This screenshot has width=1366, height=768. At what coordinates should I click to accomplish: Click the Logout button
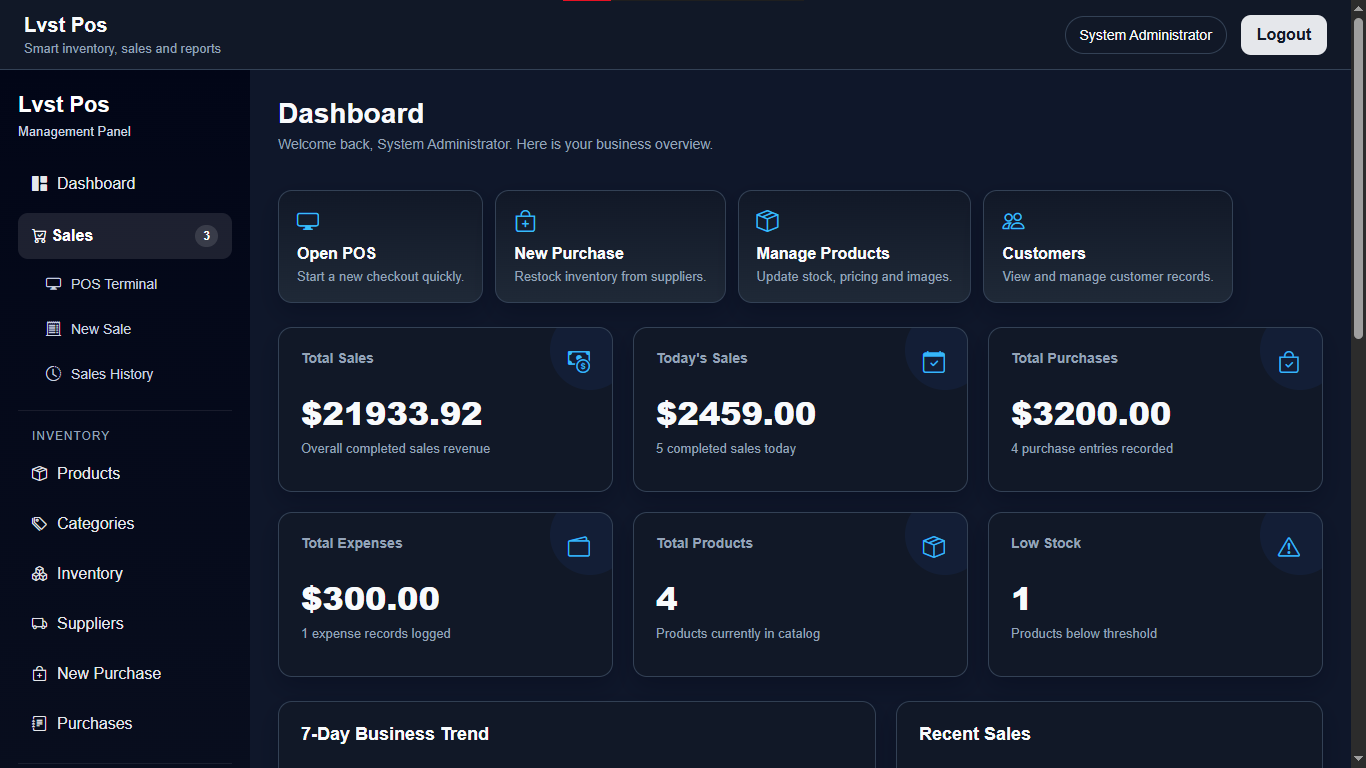[x=1284, y=35]
